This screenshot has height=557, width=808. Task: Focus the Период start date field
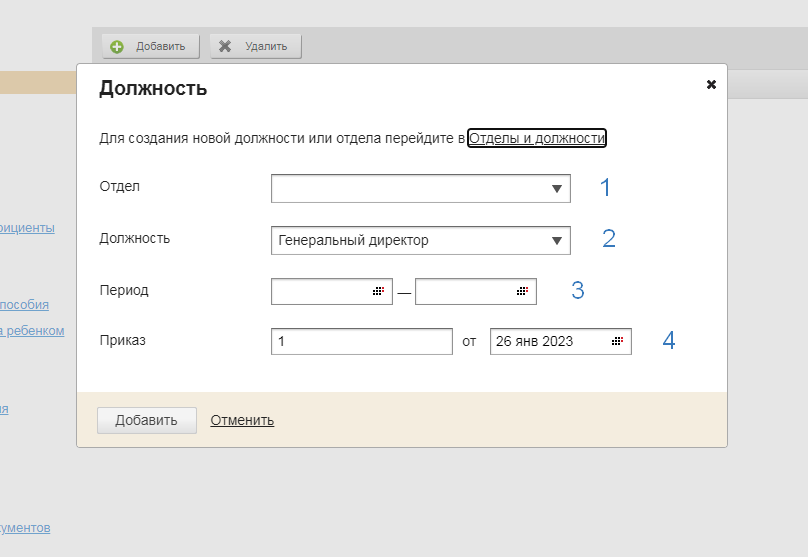click(x=320, y=291)
